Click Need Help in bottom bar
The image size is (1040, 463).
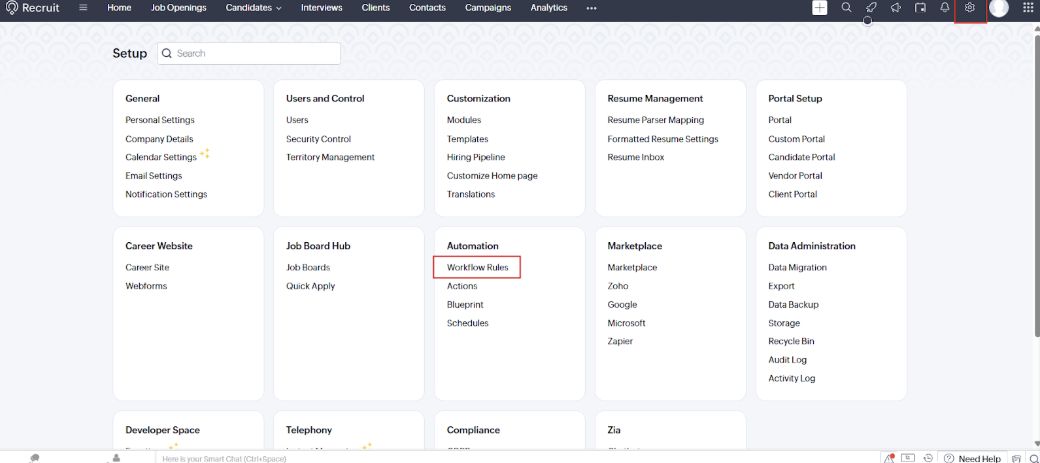979,458
